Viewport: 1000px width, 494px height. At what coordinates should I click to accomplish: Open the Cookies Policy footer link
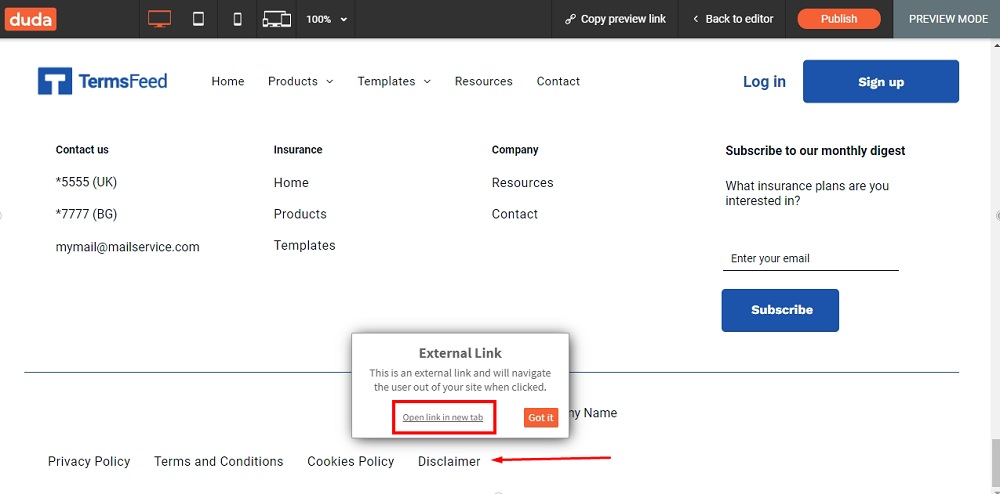[x=351, y=461]
